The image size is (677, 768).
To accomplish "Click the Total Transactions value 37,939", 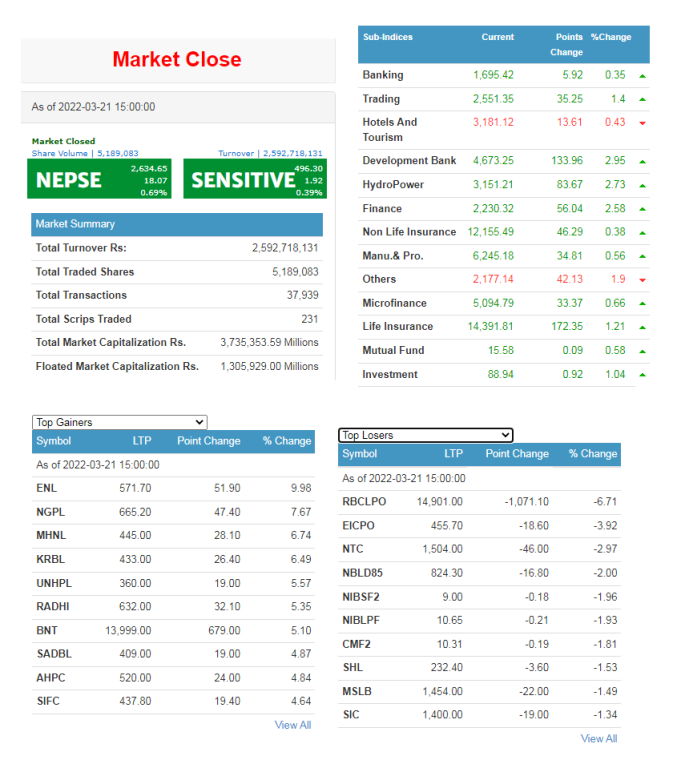I will (x=303, y=295).
